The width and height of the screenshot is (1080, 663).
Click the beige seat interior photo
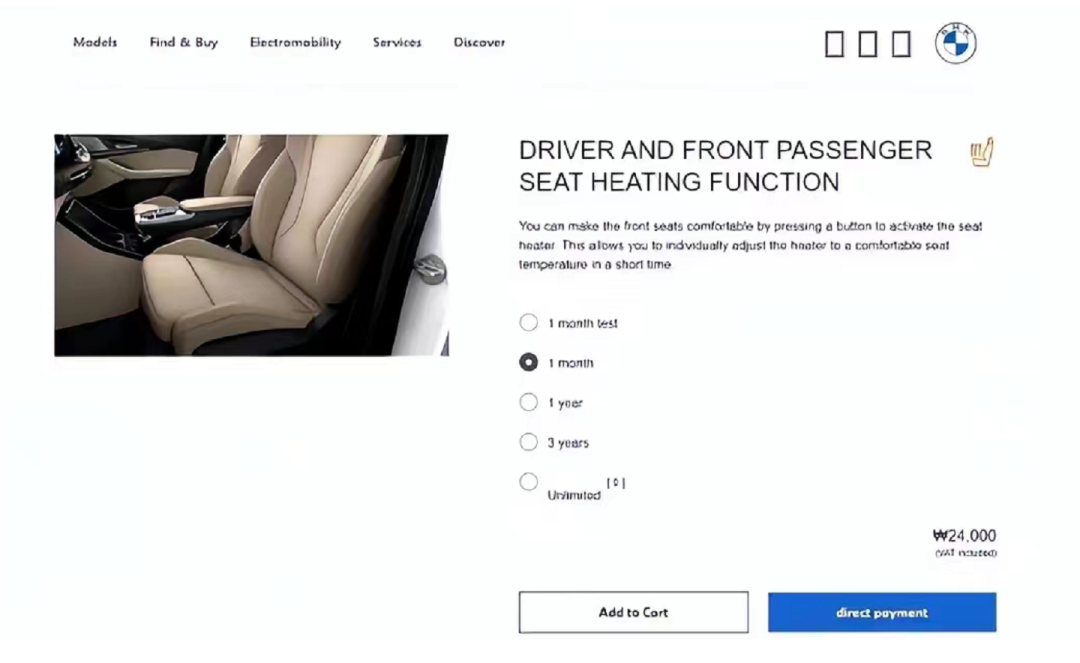pyautogui.click(x=251, y=245)
